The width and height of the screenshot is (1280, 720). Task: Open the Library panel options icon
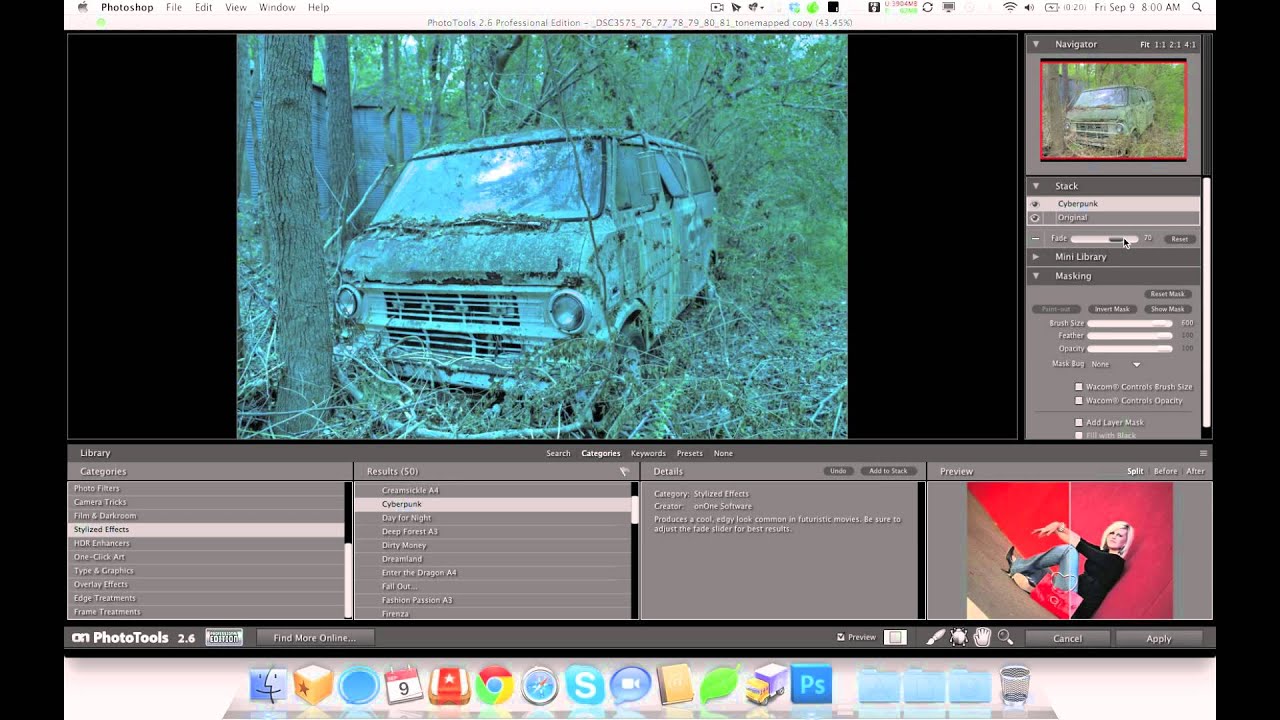[x=1203, y=453]
